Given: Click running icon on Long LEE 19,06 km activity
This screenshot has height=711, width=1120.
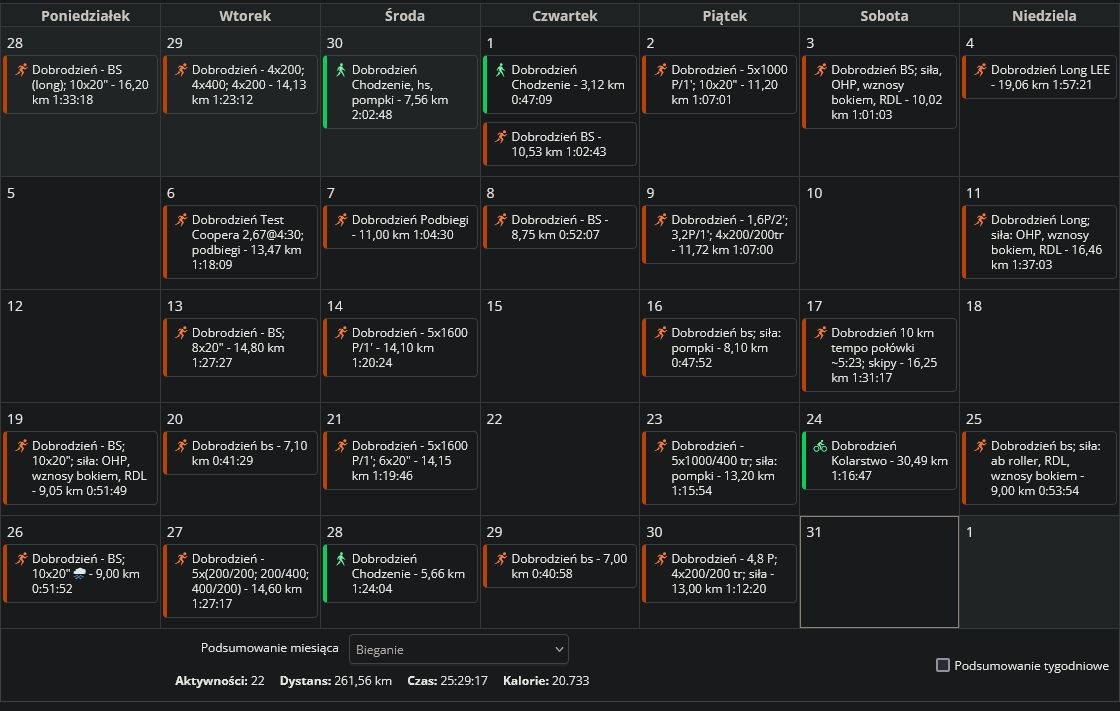Looking at the screenshot, I should pyautogui.click(x=979, y=69).
